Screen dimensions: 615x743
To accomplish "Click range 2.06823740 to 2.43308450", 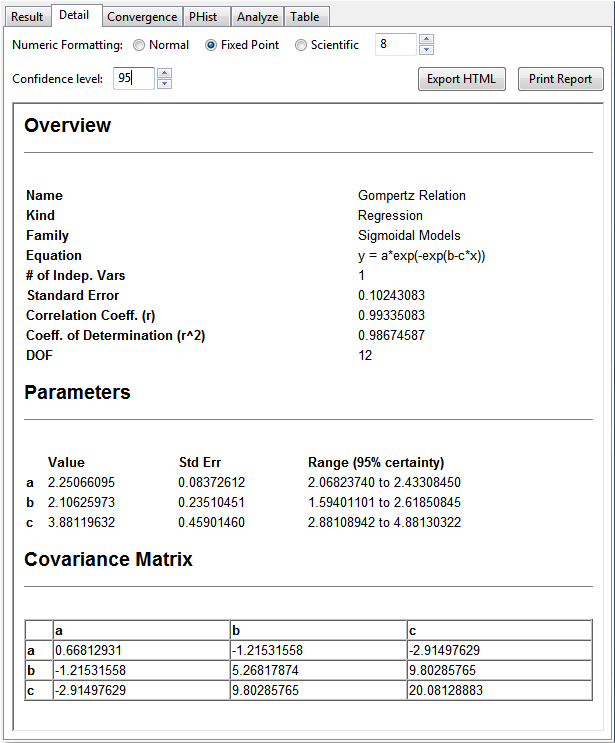I will (384, 482).
